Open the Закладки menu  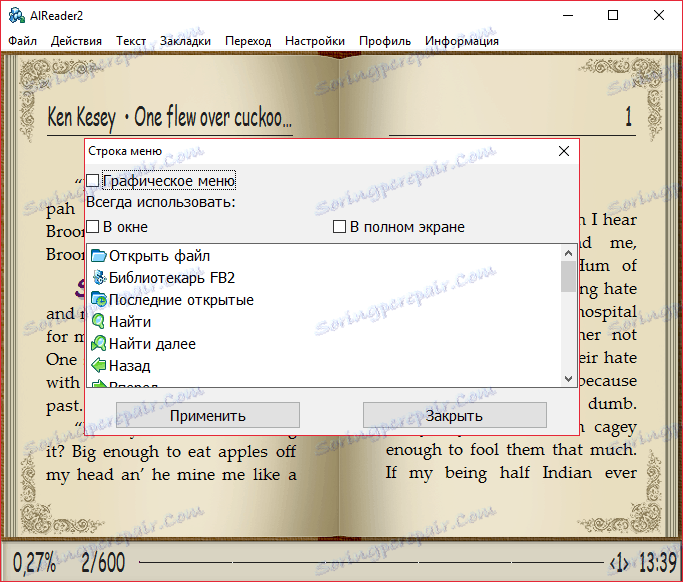pyautogui.click(x=185, y=41)
